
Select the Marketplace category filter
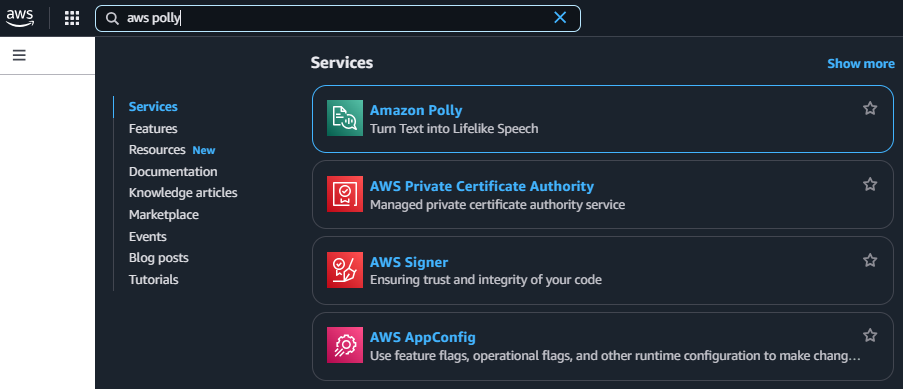pos(164,214)
